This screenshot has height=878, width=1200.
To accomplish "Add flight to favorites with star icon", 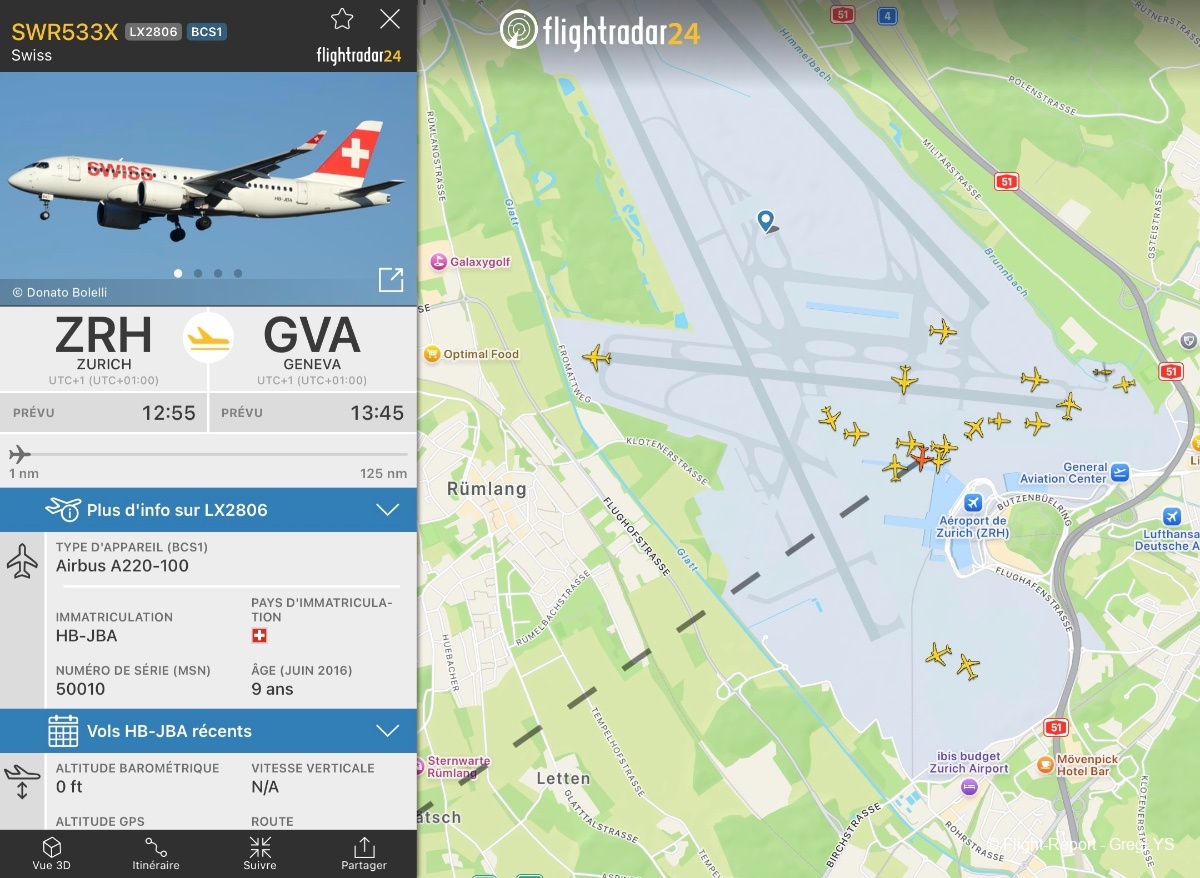I will [x=342, y=19].
